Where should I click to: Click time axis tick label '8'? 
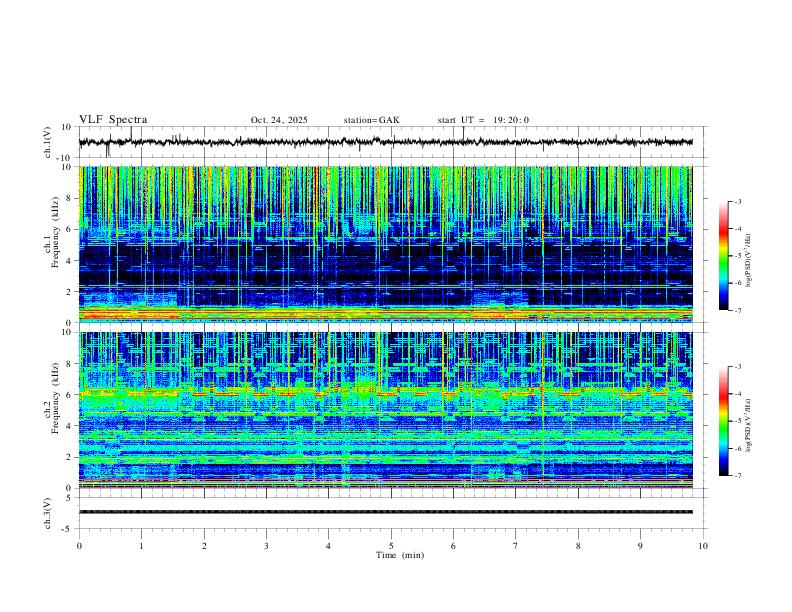pos(578,546)
